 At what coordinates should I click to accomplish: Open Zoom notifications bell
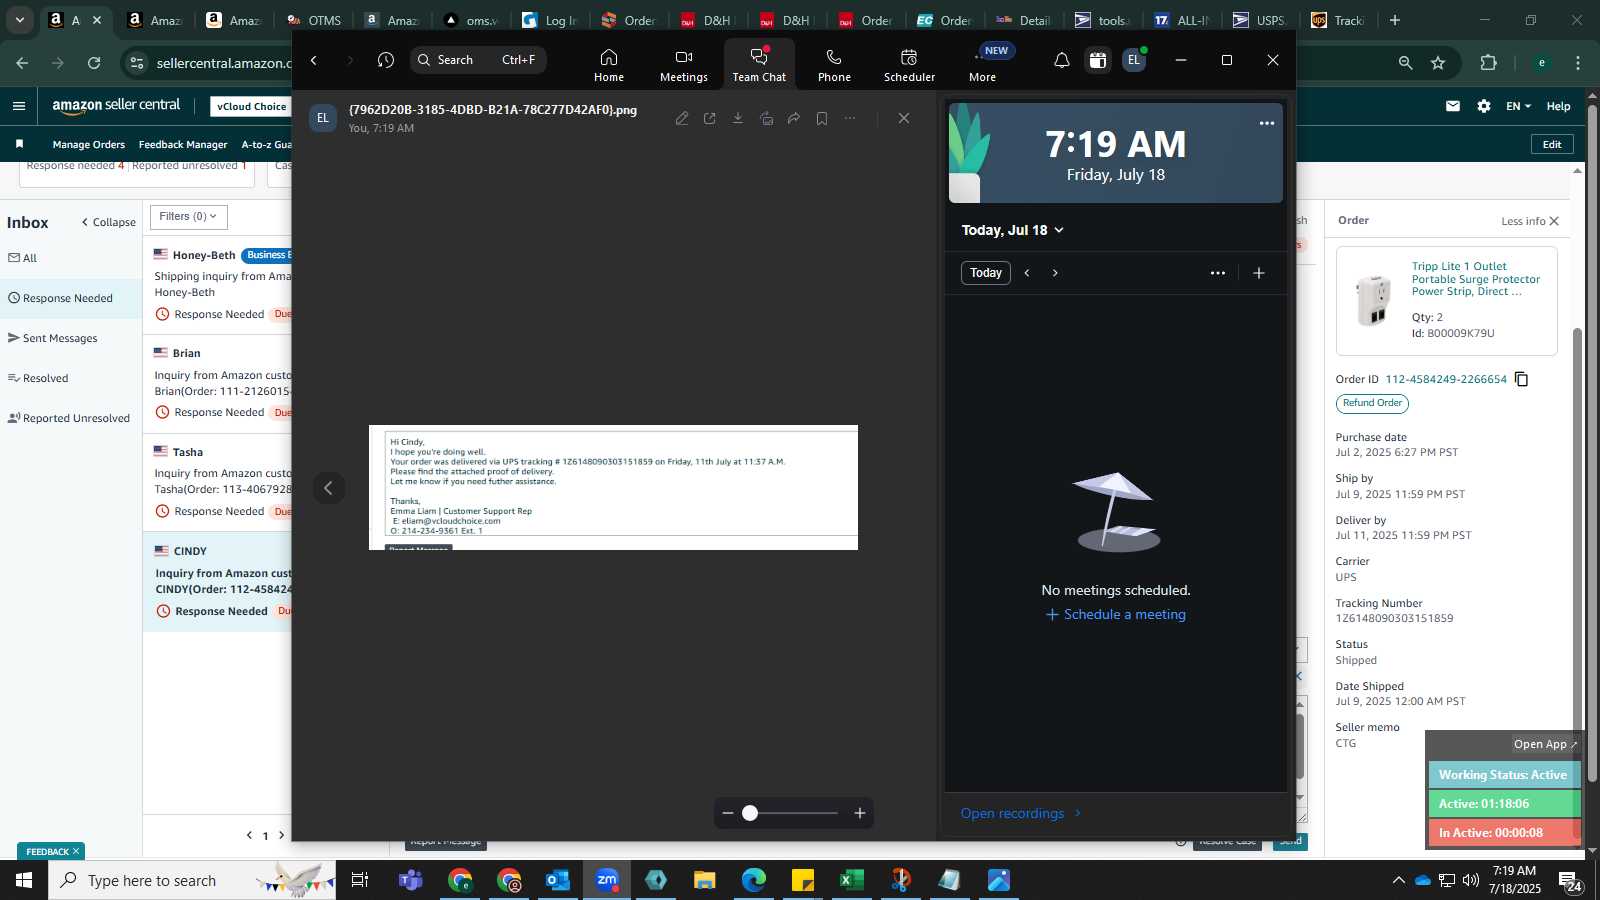1062,60
